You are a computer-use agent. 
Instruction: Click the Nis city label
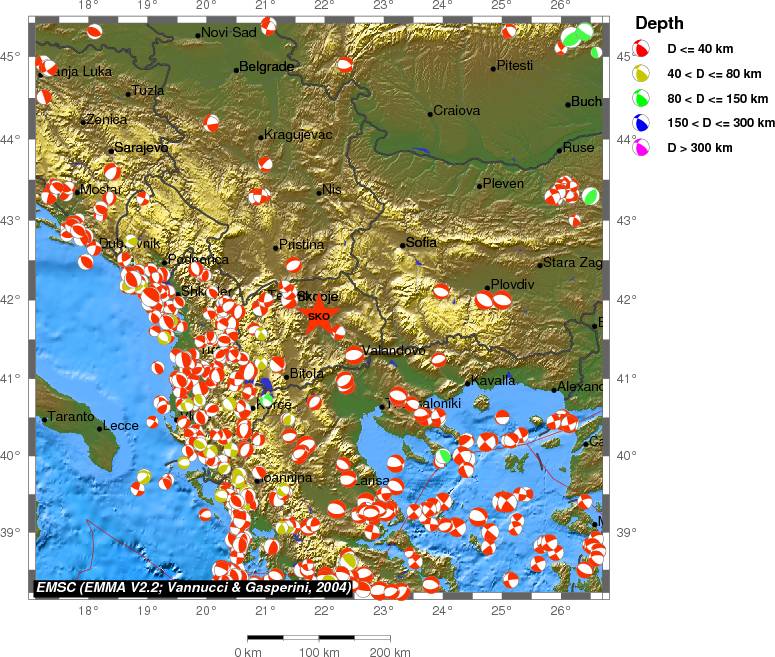[331, 189]
